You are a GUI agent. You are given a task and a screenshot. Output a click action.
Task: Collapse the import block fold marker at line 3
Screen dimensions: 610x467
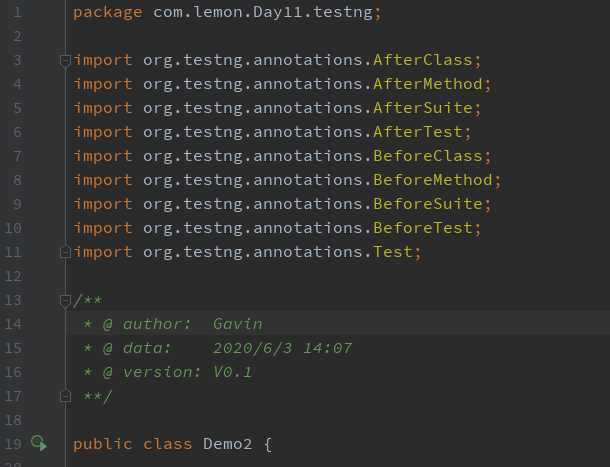(x=65, y=60)
